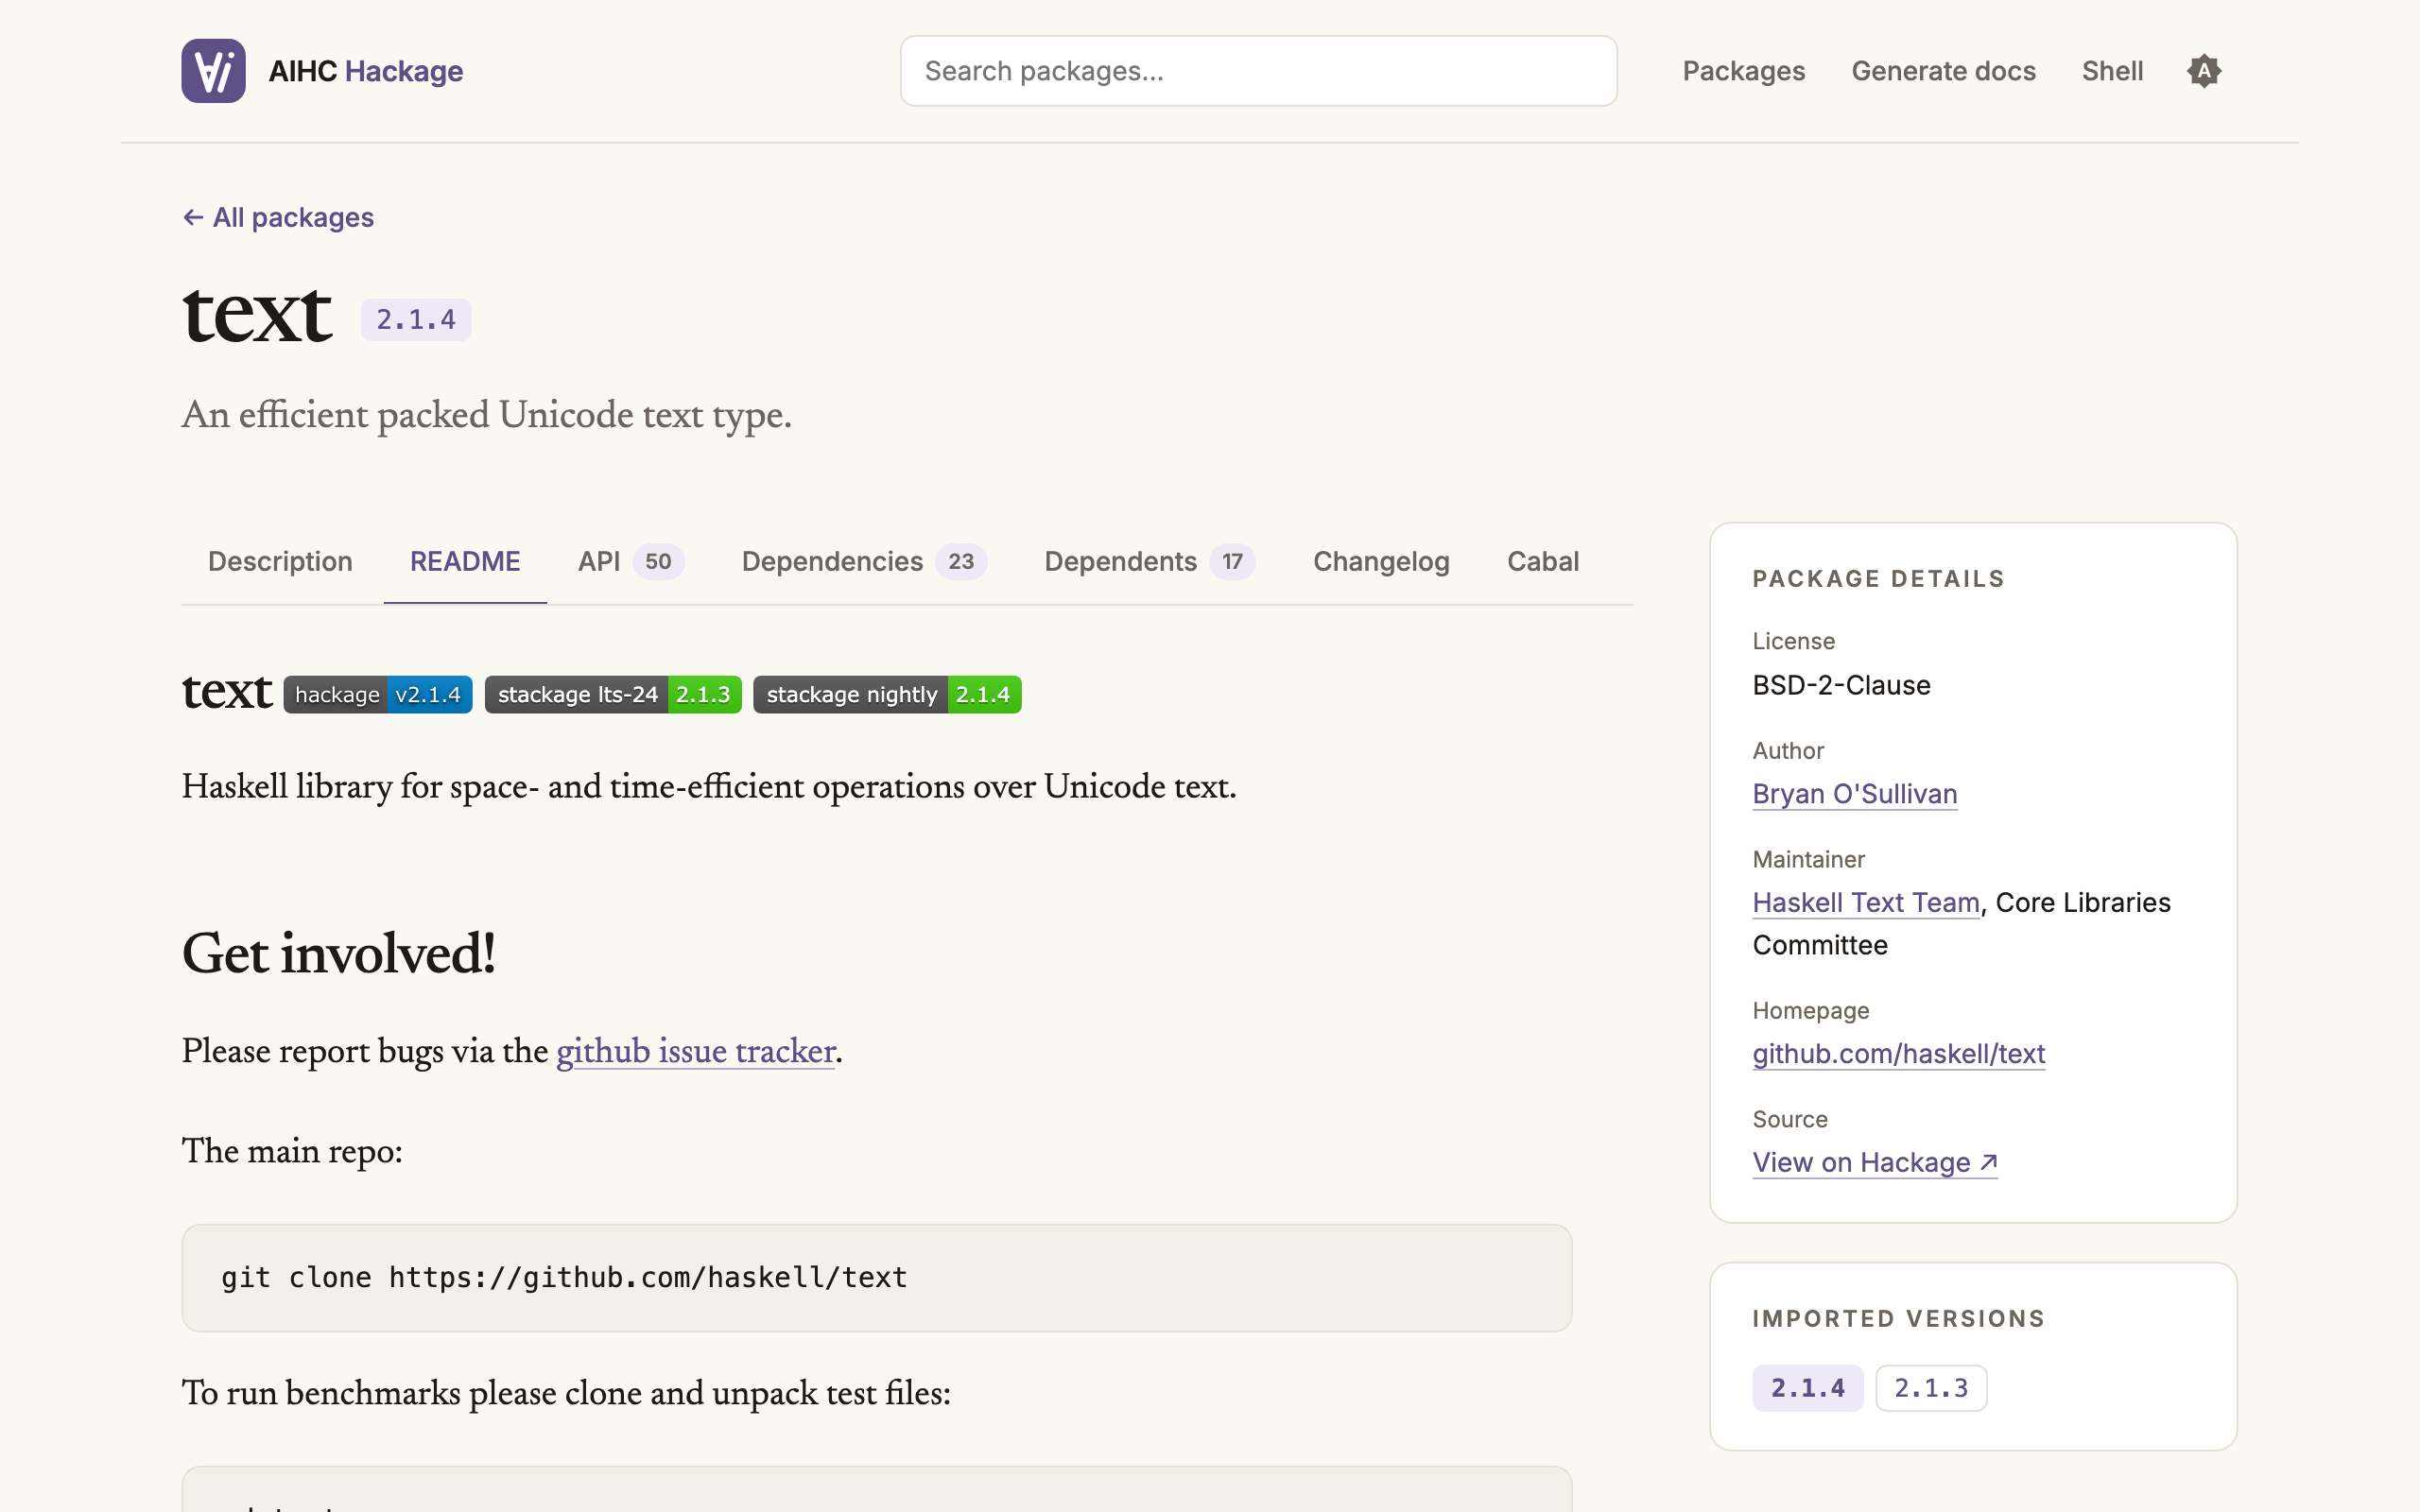
Task: Click the AIHC Hackage site title
Action: [365, 71]
